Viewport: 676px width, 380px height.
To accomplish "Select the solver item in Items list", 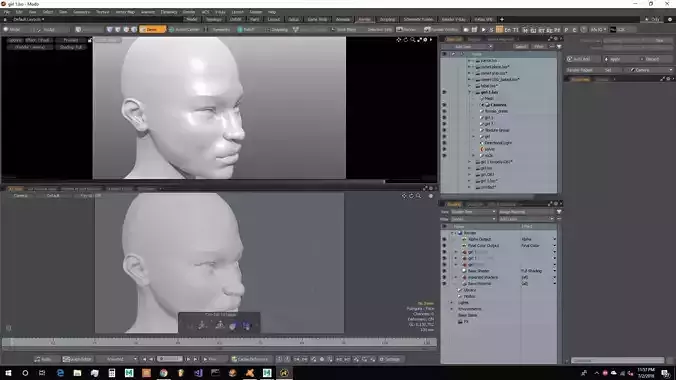I will 490,149.
